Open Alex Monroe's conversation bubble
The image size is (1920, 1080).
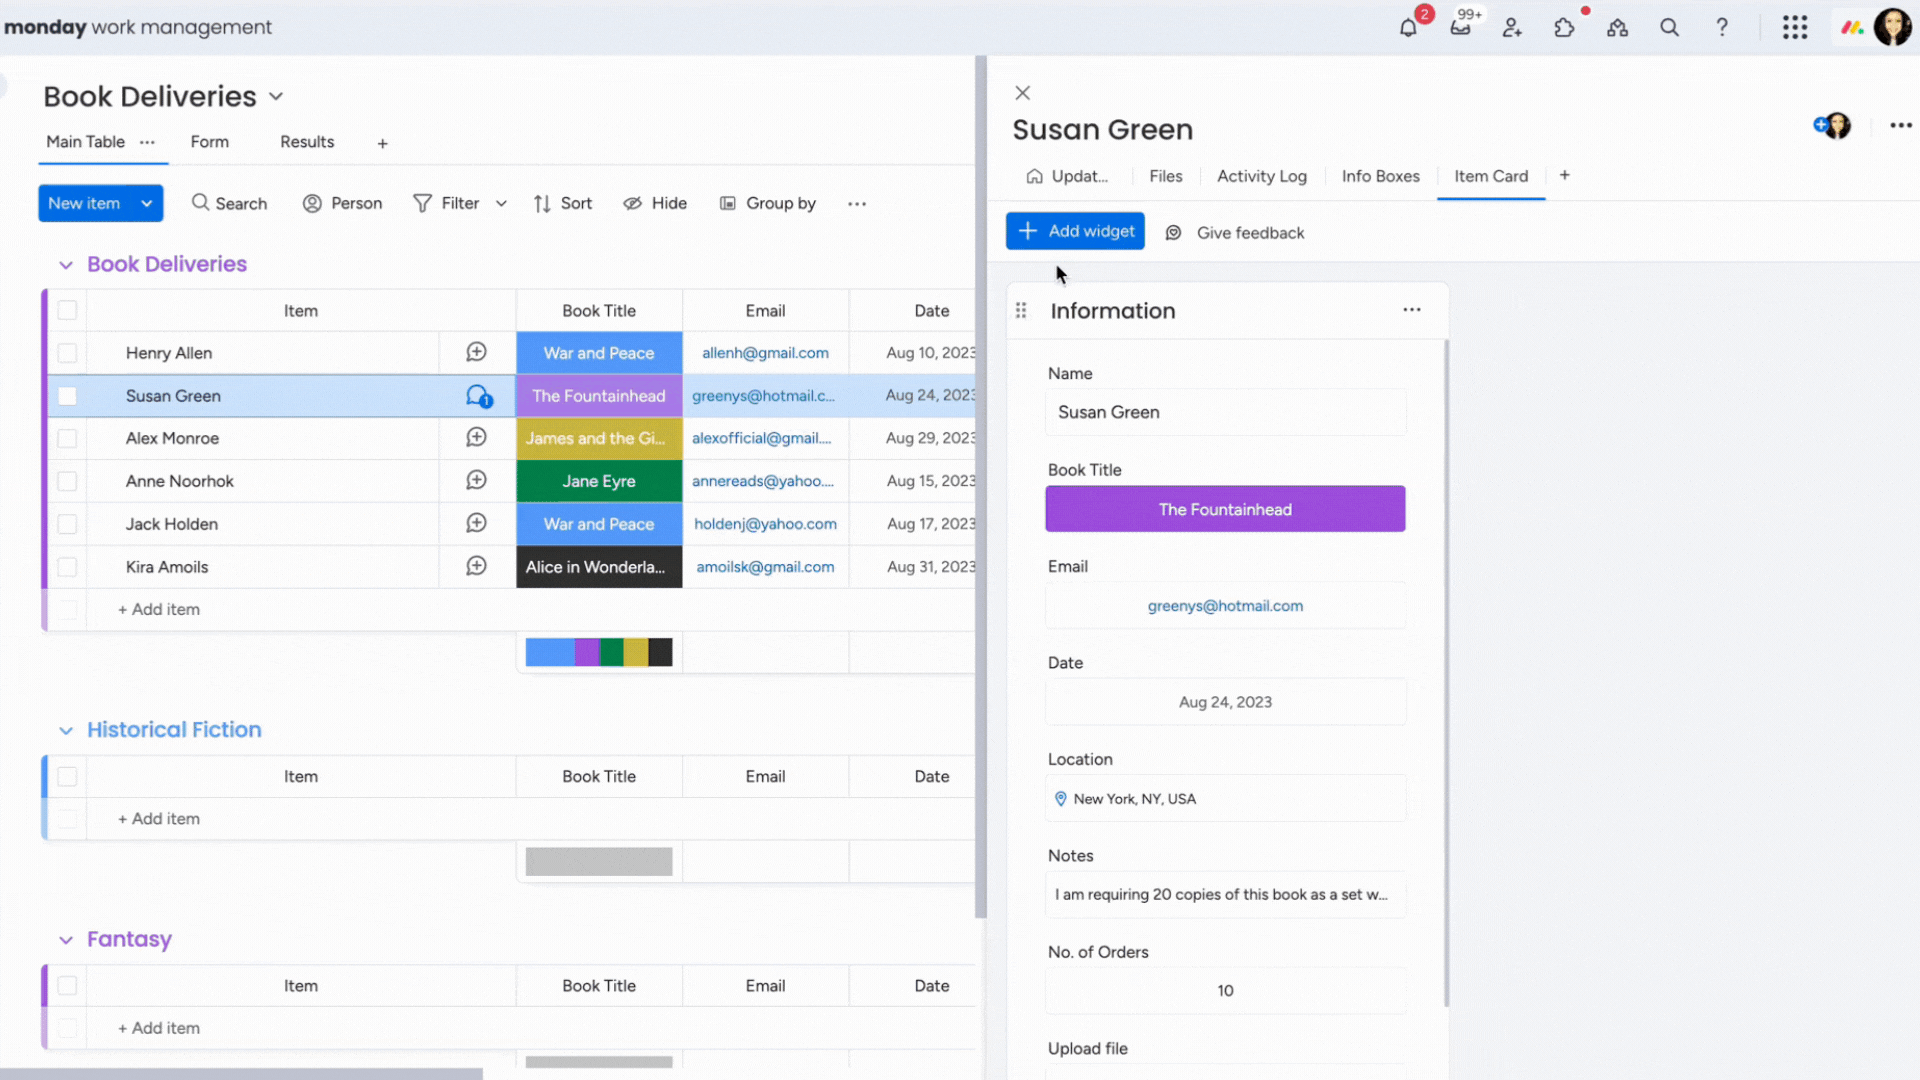pos(477,438)
